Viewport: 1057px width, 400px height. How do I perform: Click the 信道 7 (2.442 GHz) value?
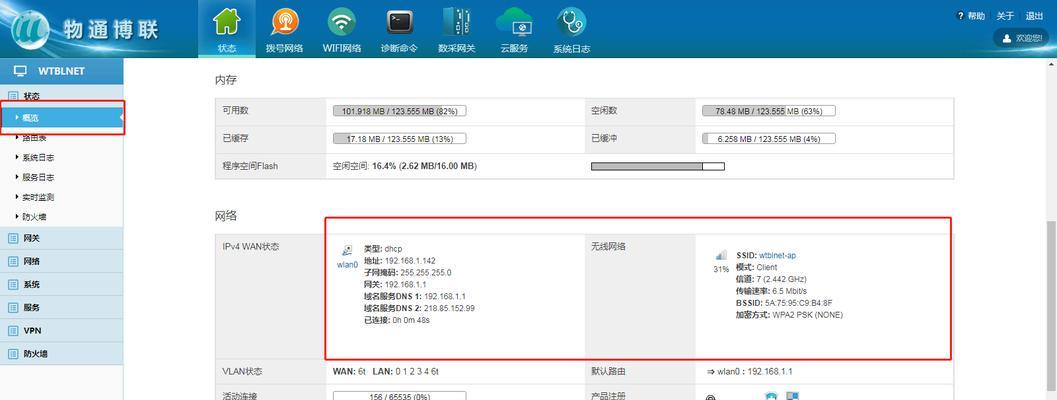coord(783,279)
